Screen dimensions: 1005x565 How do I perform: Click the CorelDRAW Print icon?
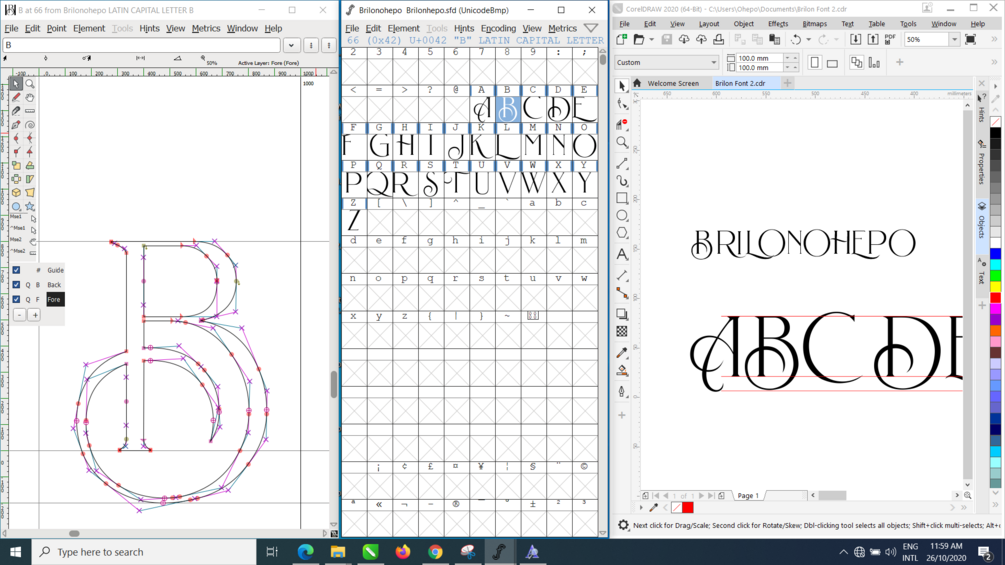click(718, 40)
